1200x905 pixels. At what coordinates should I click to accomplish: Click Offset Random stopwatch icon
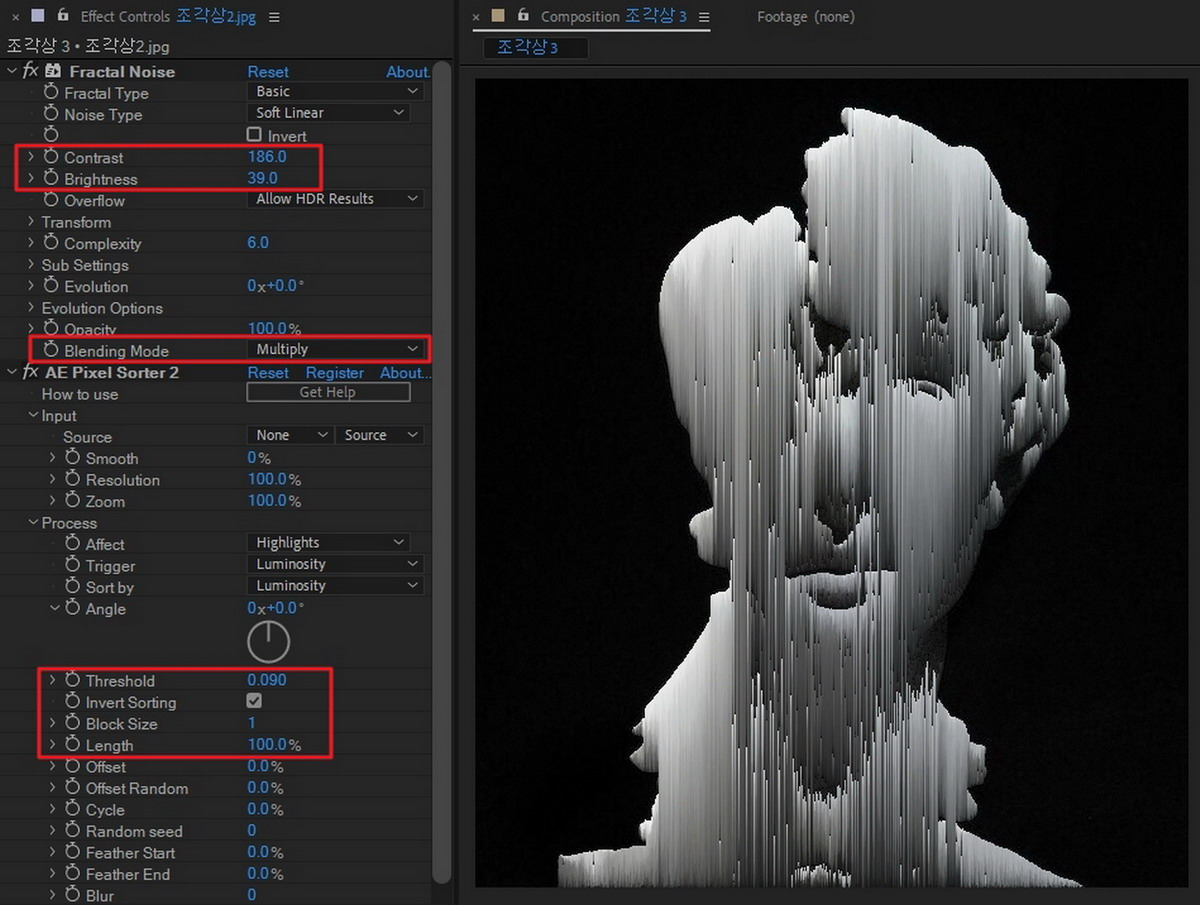coord(72,788)
